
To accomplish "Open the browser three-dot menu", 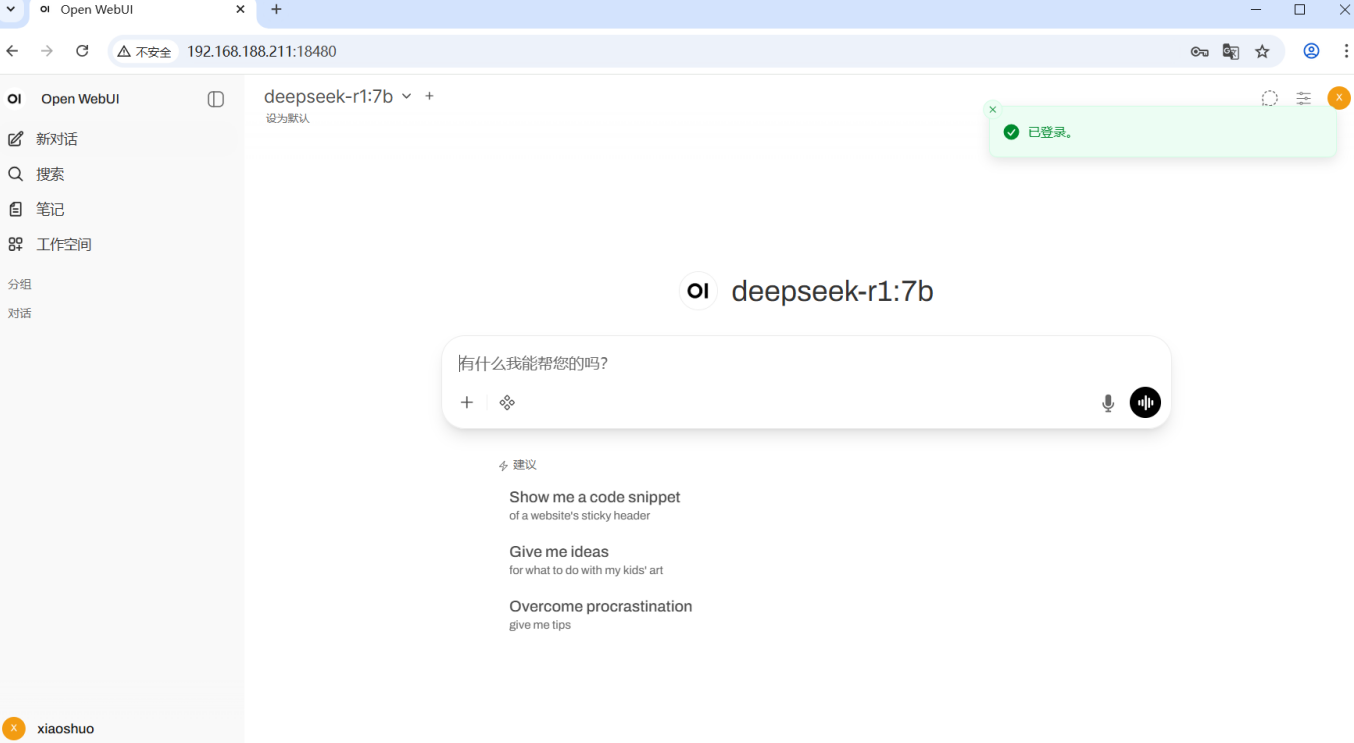I will [x=1346, y=51].
